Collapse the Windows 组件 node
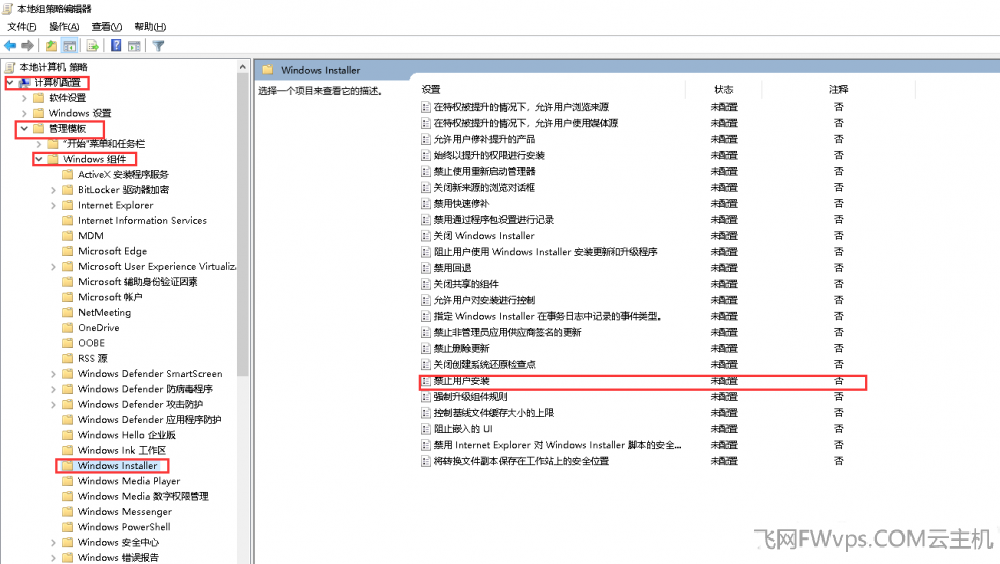Image resolution: width=1000 pixels, height=564 pixels. pyautogui.click(x=39, y=159)
